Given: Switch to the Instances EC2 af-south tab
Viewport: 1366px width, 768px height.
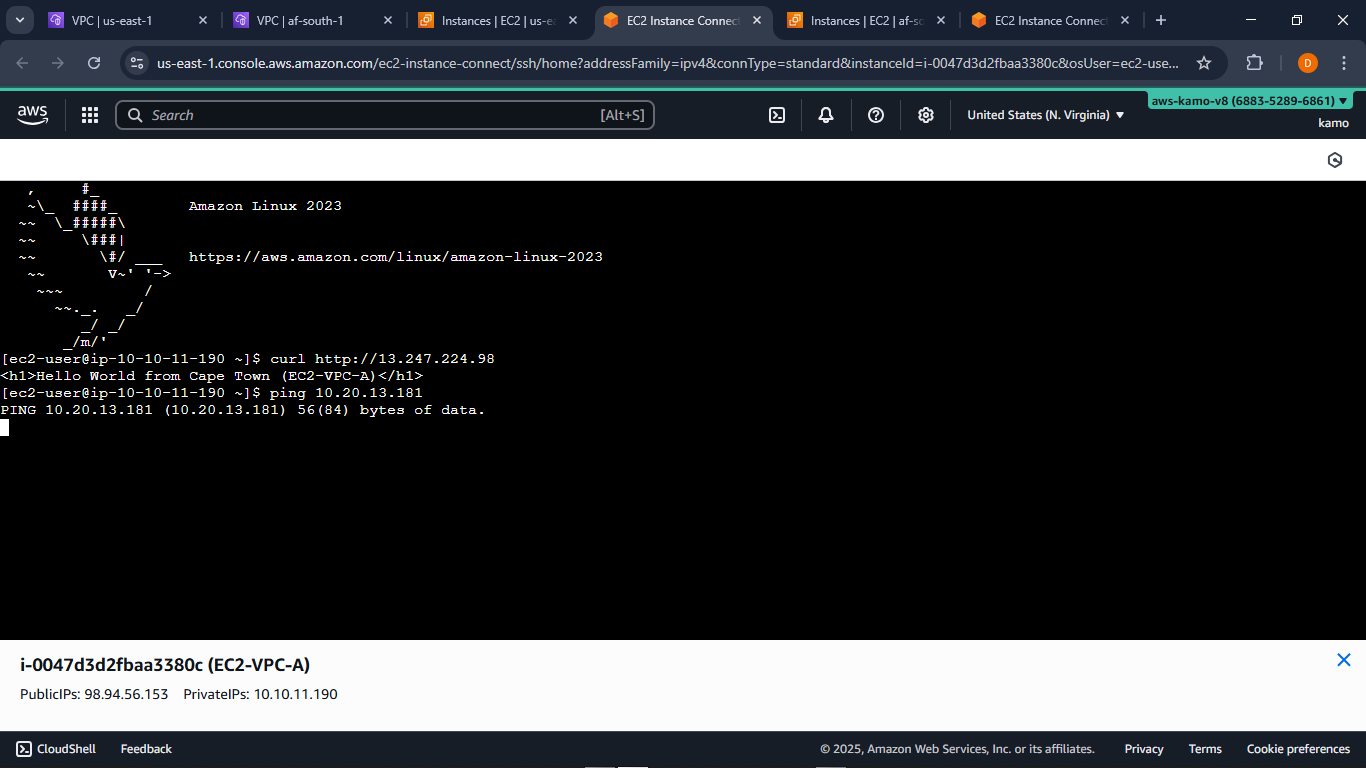Looking at the screenshot, I should click(x=866, y=19).
